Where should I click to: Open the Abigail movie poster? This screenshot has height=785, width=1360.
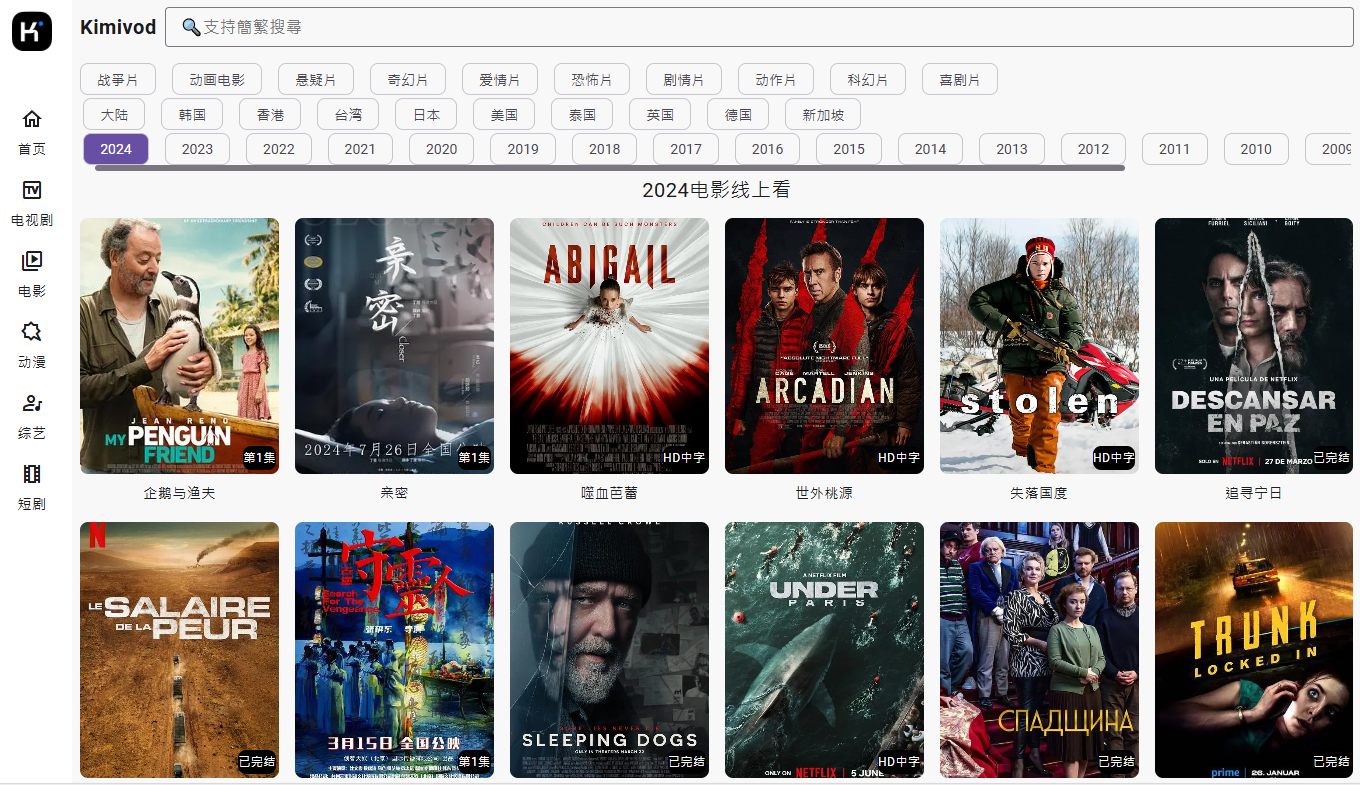click(x=609, y=346)
